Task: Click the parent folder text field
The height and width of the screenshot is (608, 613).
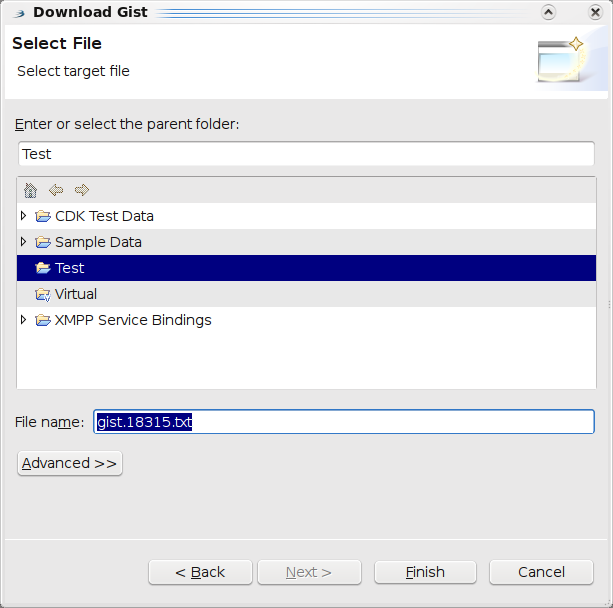Action: [x=306, y=154]
